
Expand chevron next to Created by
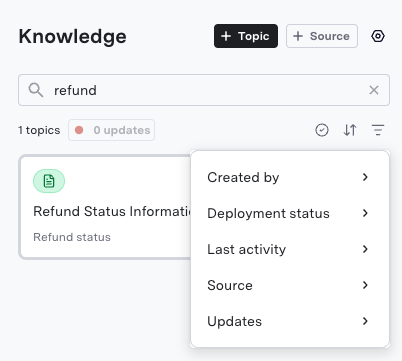coord(366,177)
